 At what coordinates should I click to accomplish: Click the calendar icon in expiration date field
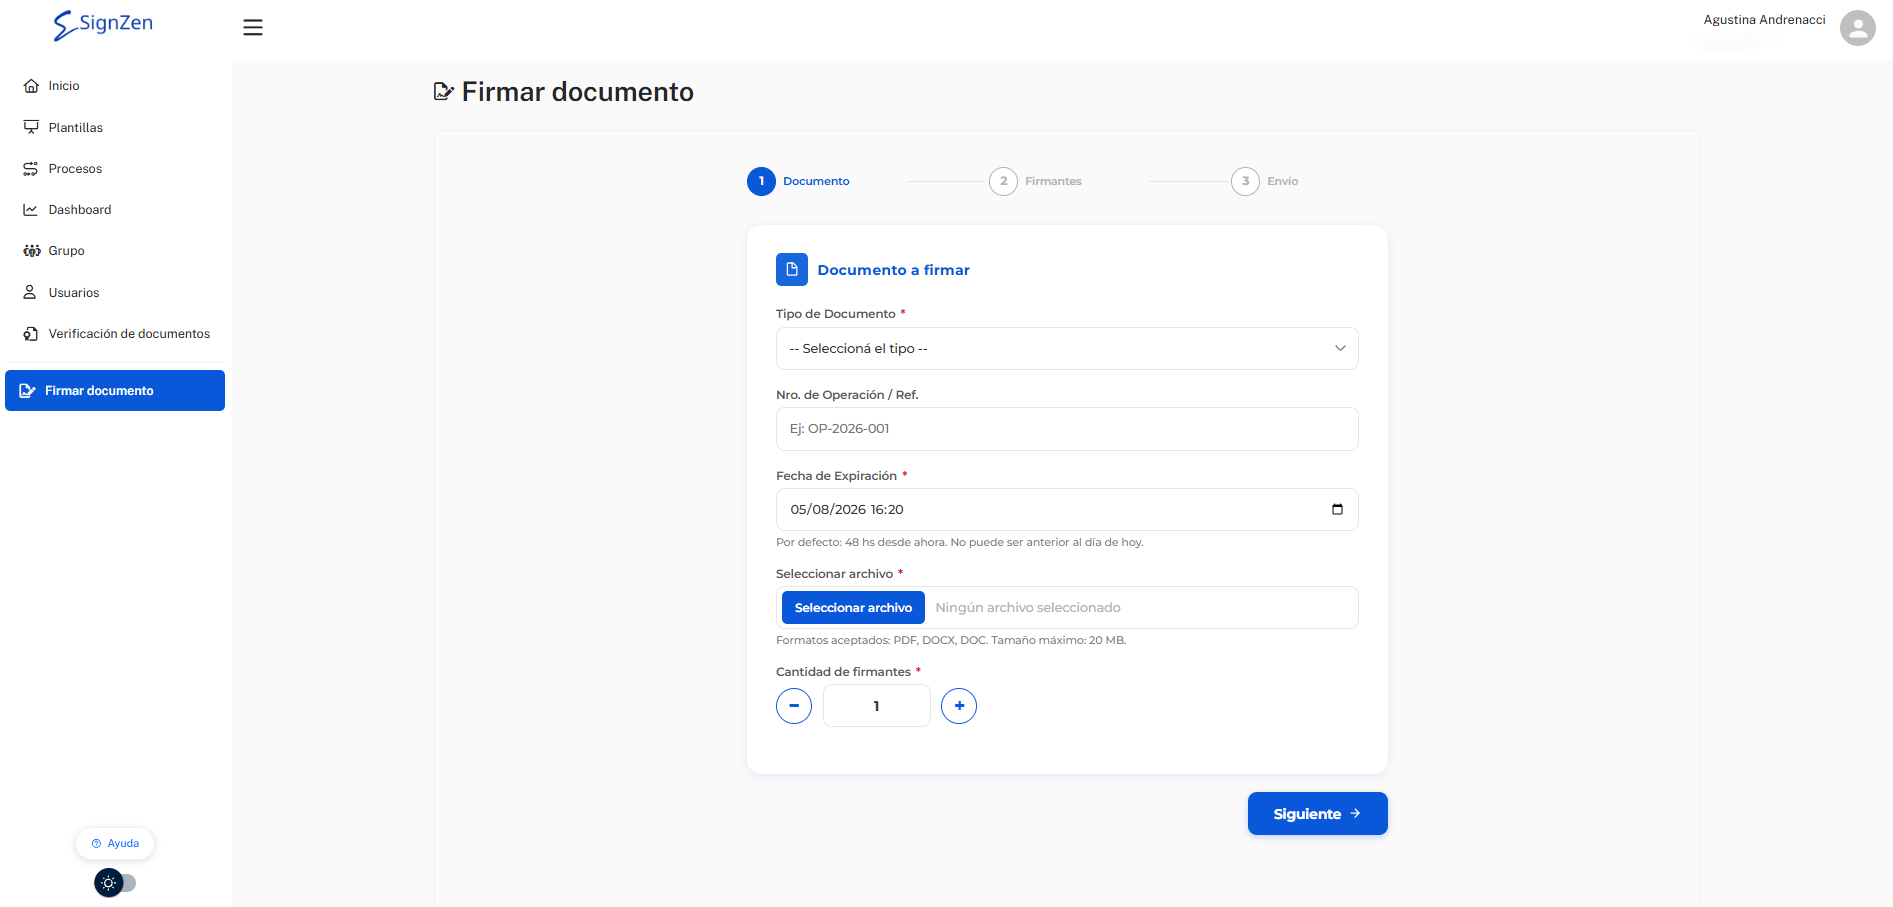coord(1337,509)
